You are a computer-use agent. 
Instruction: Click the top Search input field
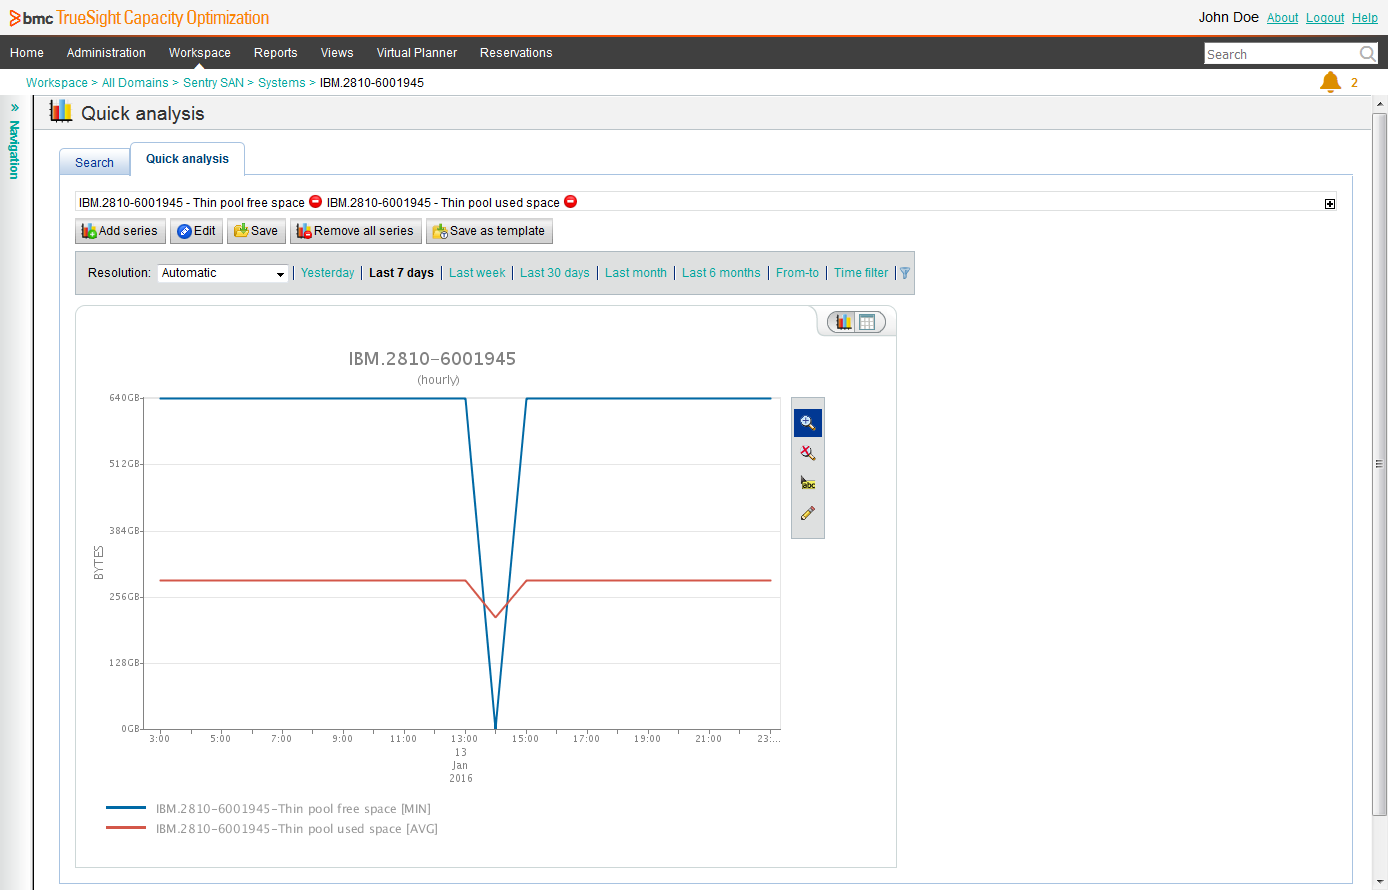coord(1281,54)
